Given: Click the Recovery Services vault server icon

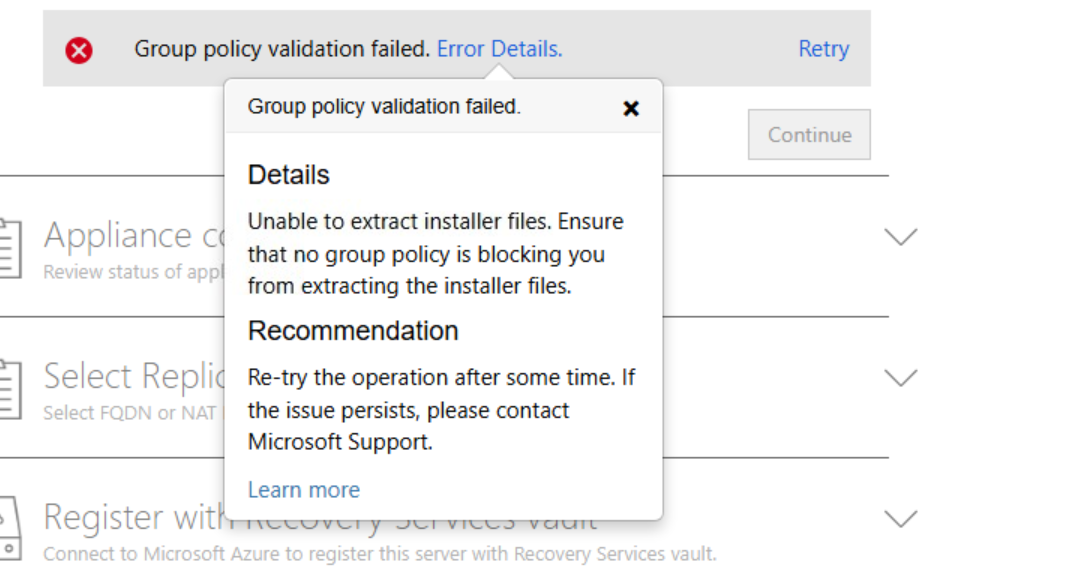Looking at the screenshot, I should tap(8, 529).
